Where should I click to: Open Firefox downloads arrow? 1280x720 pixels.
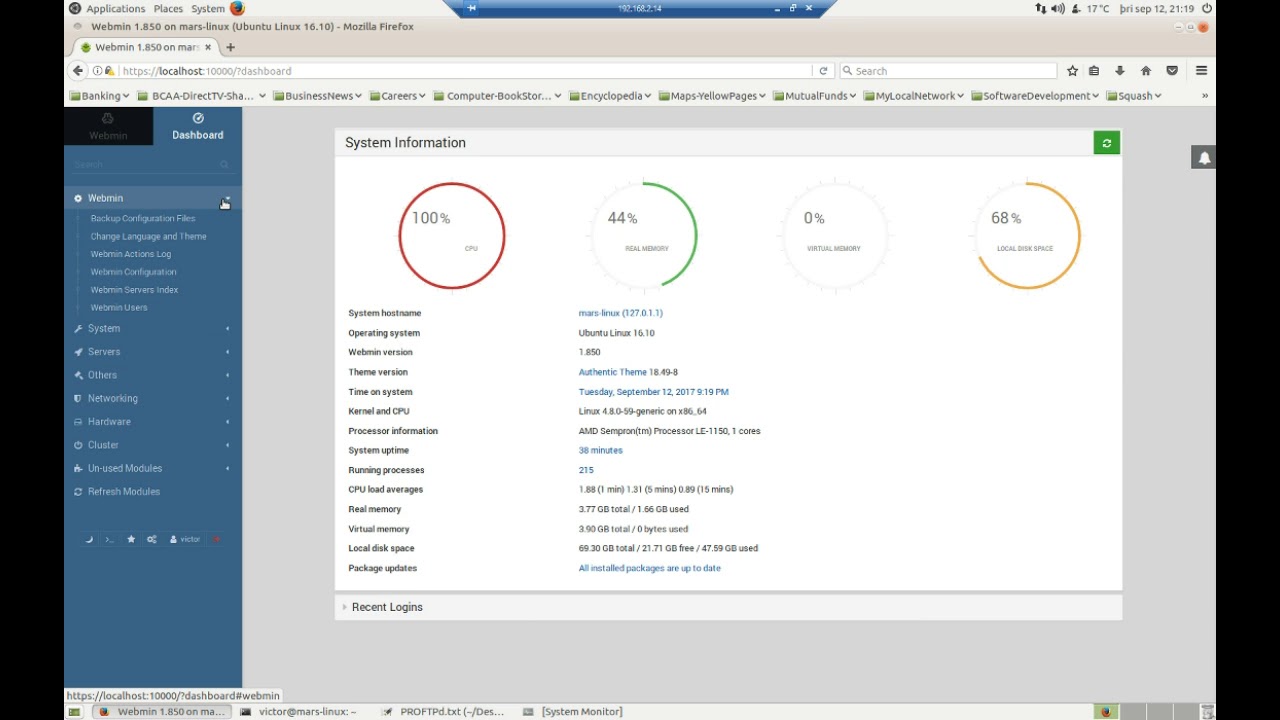pyautogui.click(x=1119, y=71)
